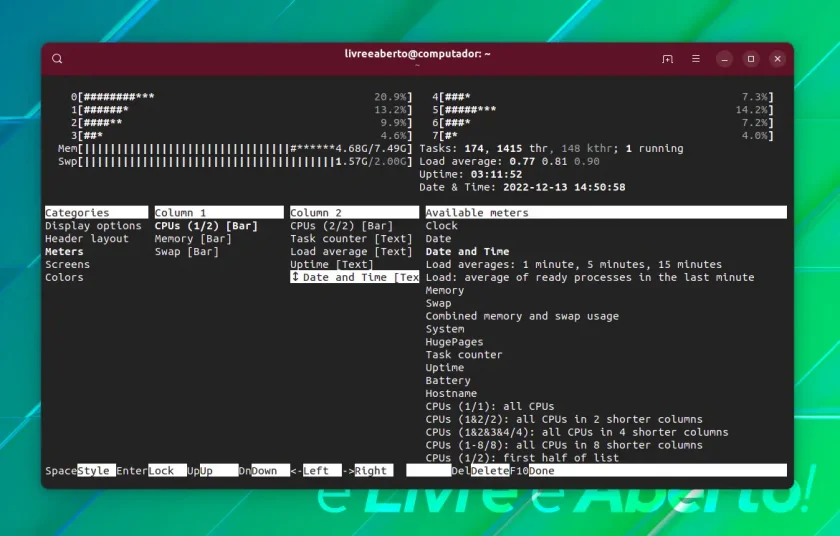840x536 pixels.
Task: Open a new tab in terminal
Action: click(x=668, y=59)
